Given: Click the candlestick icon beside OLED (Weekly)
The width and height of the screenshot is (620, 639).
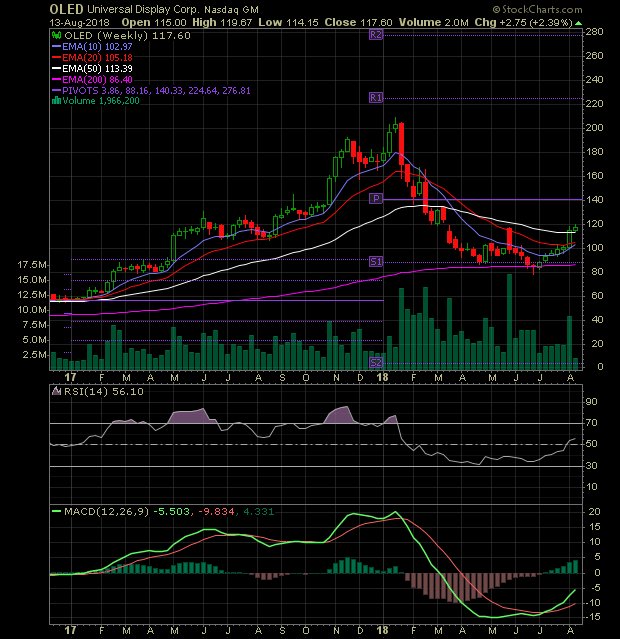Looking at the screenshot, I should 57,36.
